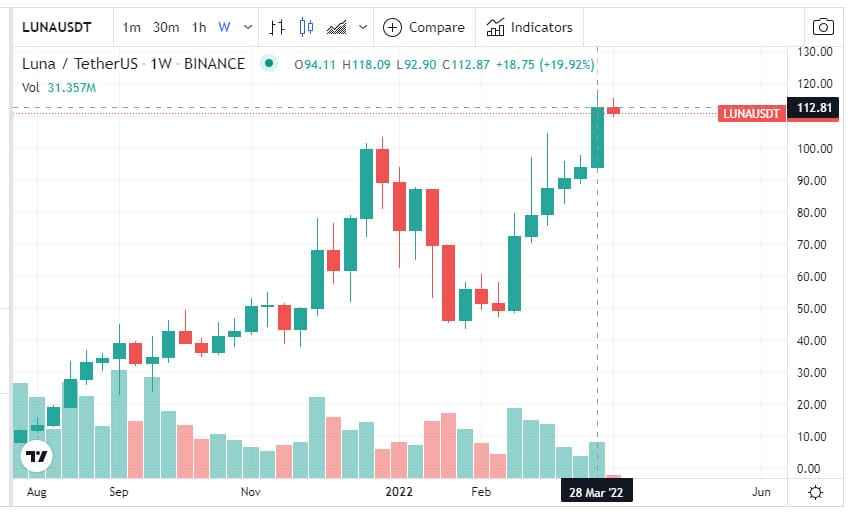853x513 pixels.
Task: Open the Indicators menu
Action: tap(529, 27)
